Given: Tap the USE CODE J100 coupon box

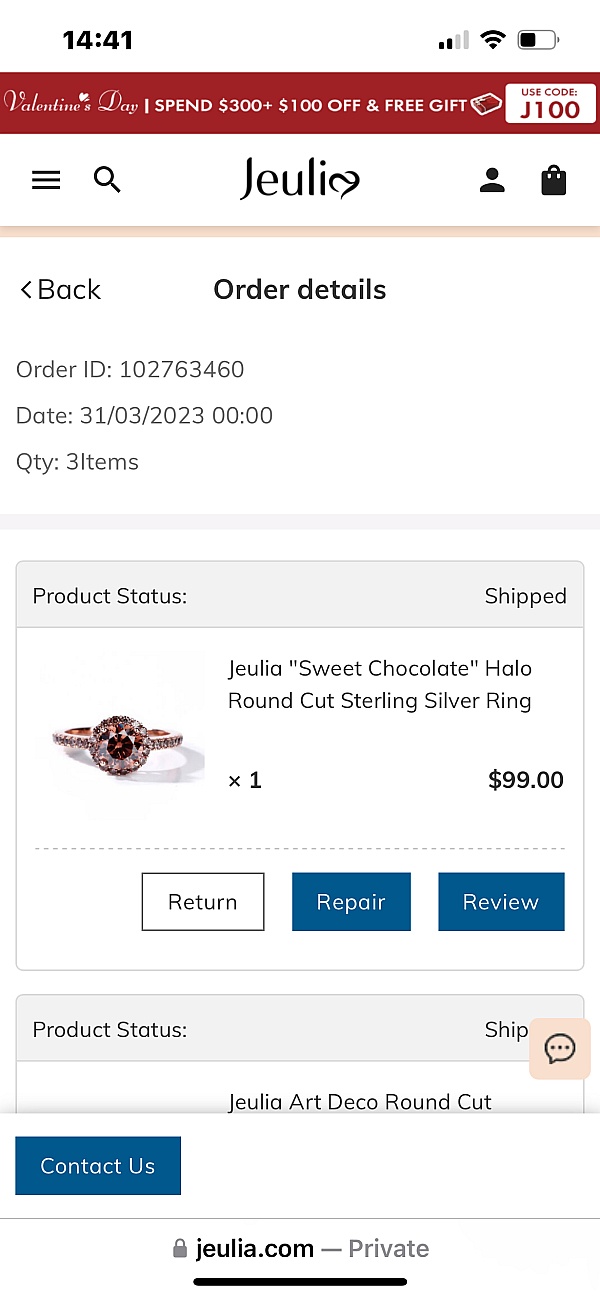Looking at the screenshot, I should point(550,103).
